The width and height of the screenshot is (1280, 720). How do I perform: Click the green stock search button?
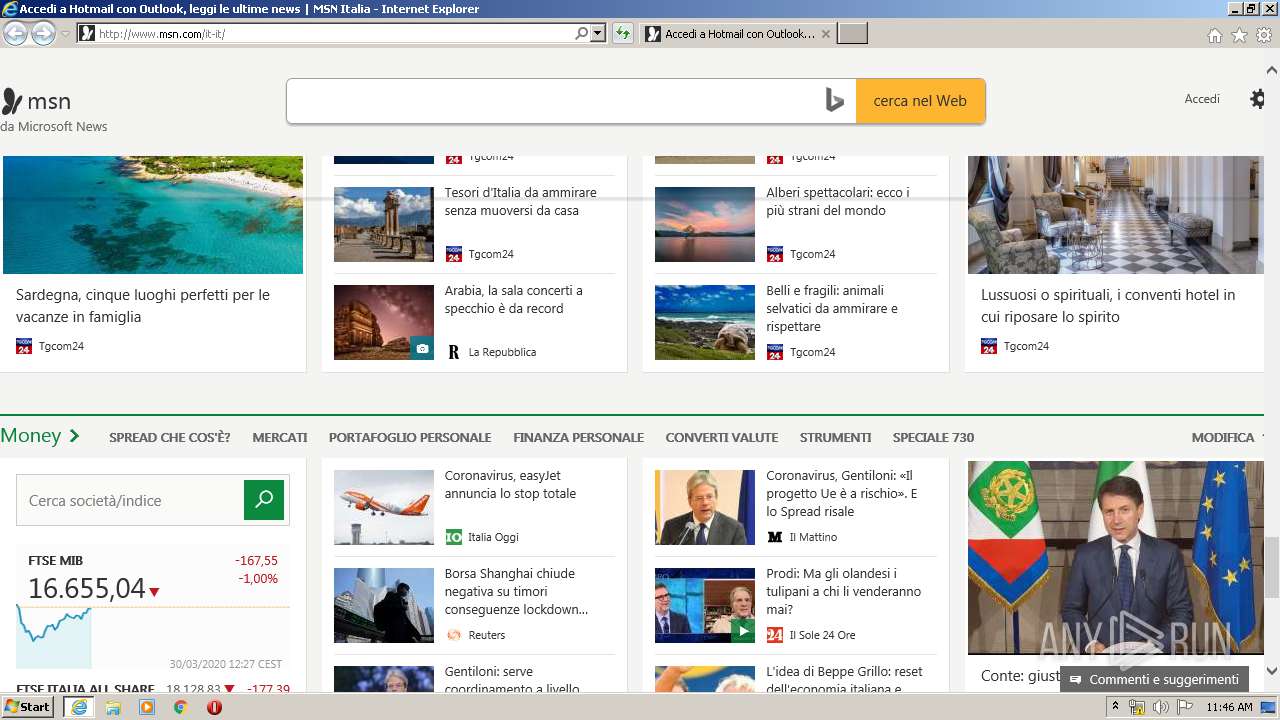(x=264, y=500)
